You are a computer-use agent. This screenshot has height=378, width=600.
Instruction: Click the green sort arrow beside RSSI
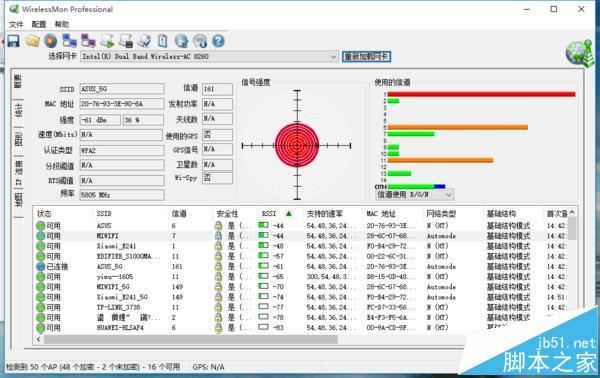pyautogui.click(x=289, y=213)
